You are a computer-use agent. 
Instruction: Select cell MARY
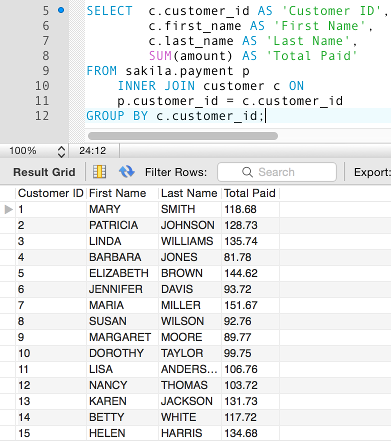click(122, 209)
